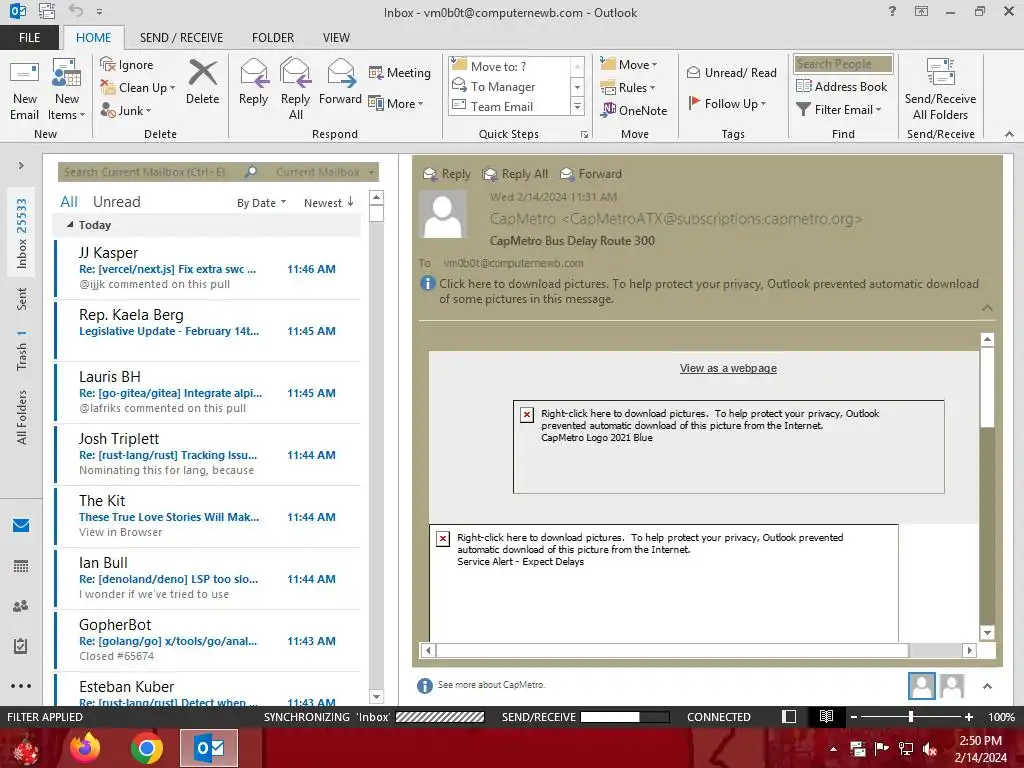Open the New Items menu
This screenshot has width=1024, height=768.
[67, 89]
